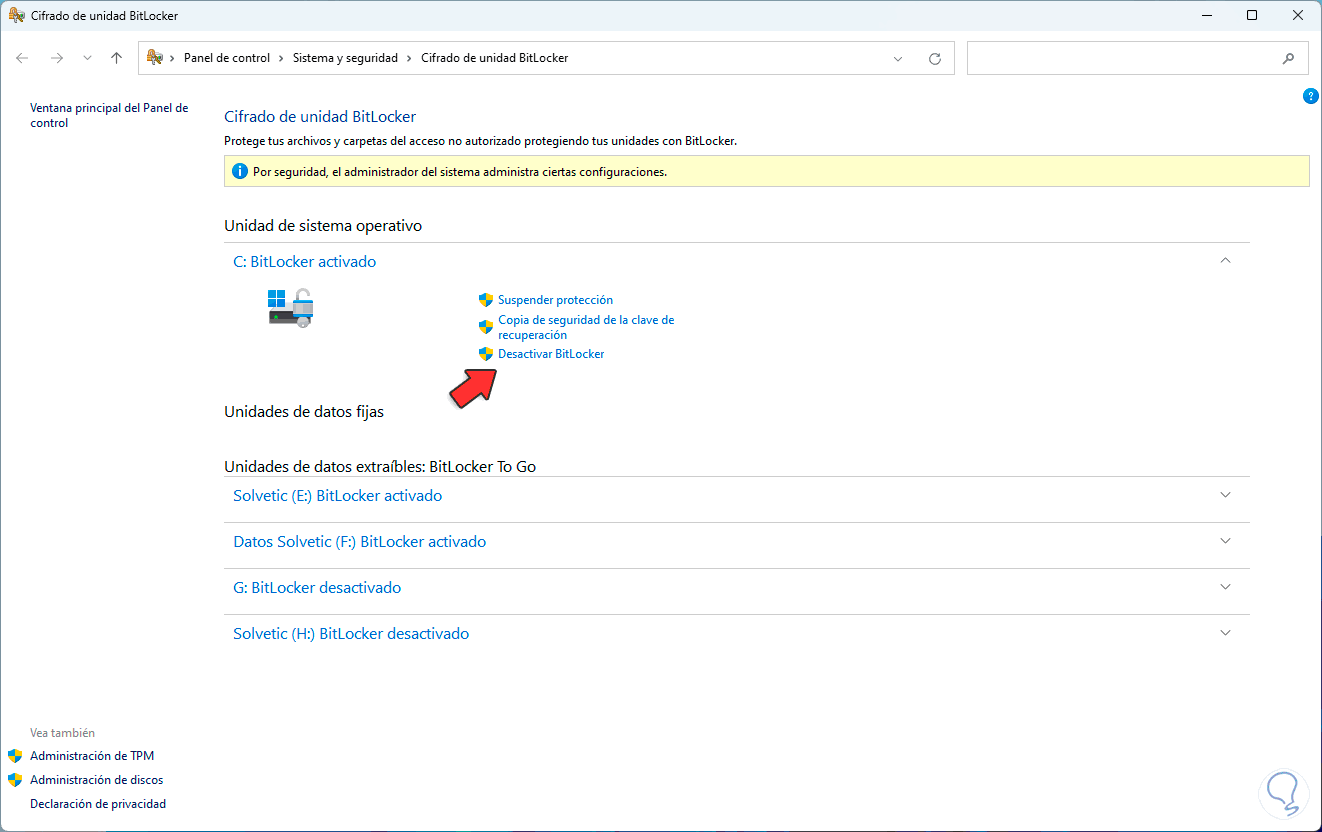Screen dimensions: 1322x832
Task: Expand Datos Solvetic (F:) drive section
Action: [x=1226, y=541]
